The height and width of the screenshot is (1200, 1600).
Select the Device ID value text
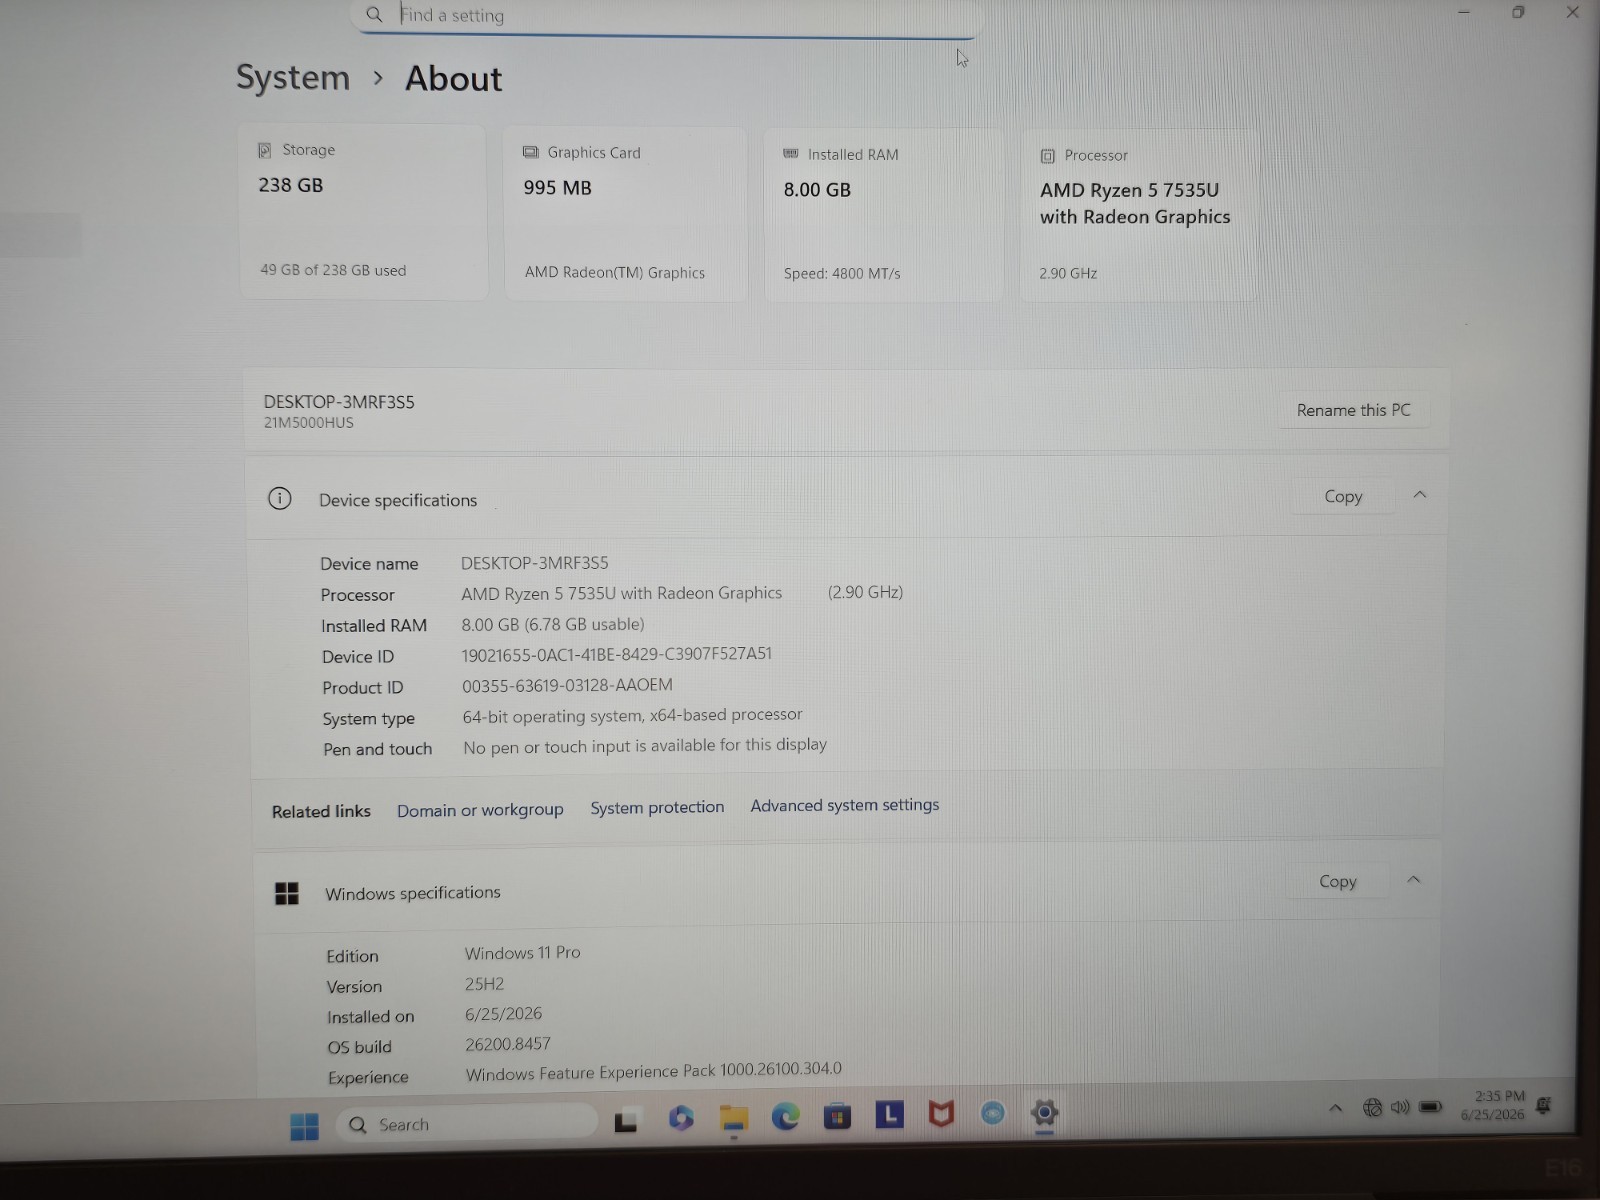pos(617,654)
